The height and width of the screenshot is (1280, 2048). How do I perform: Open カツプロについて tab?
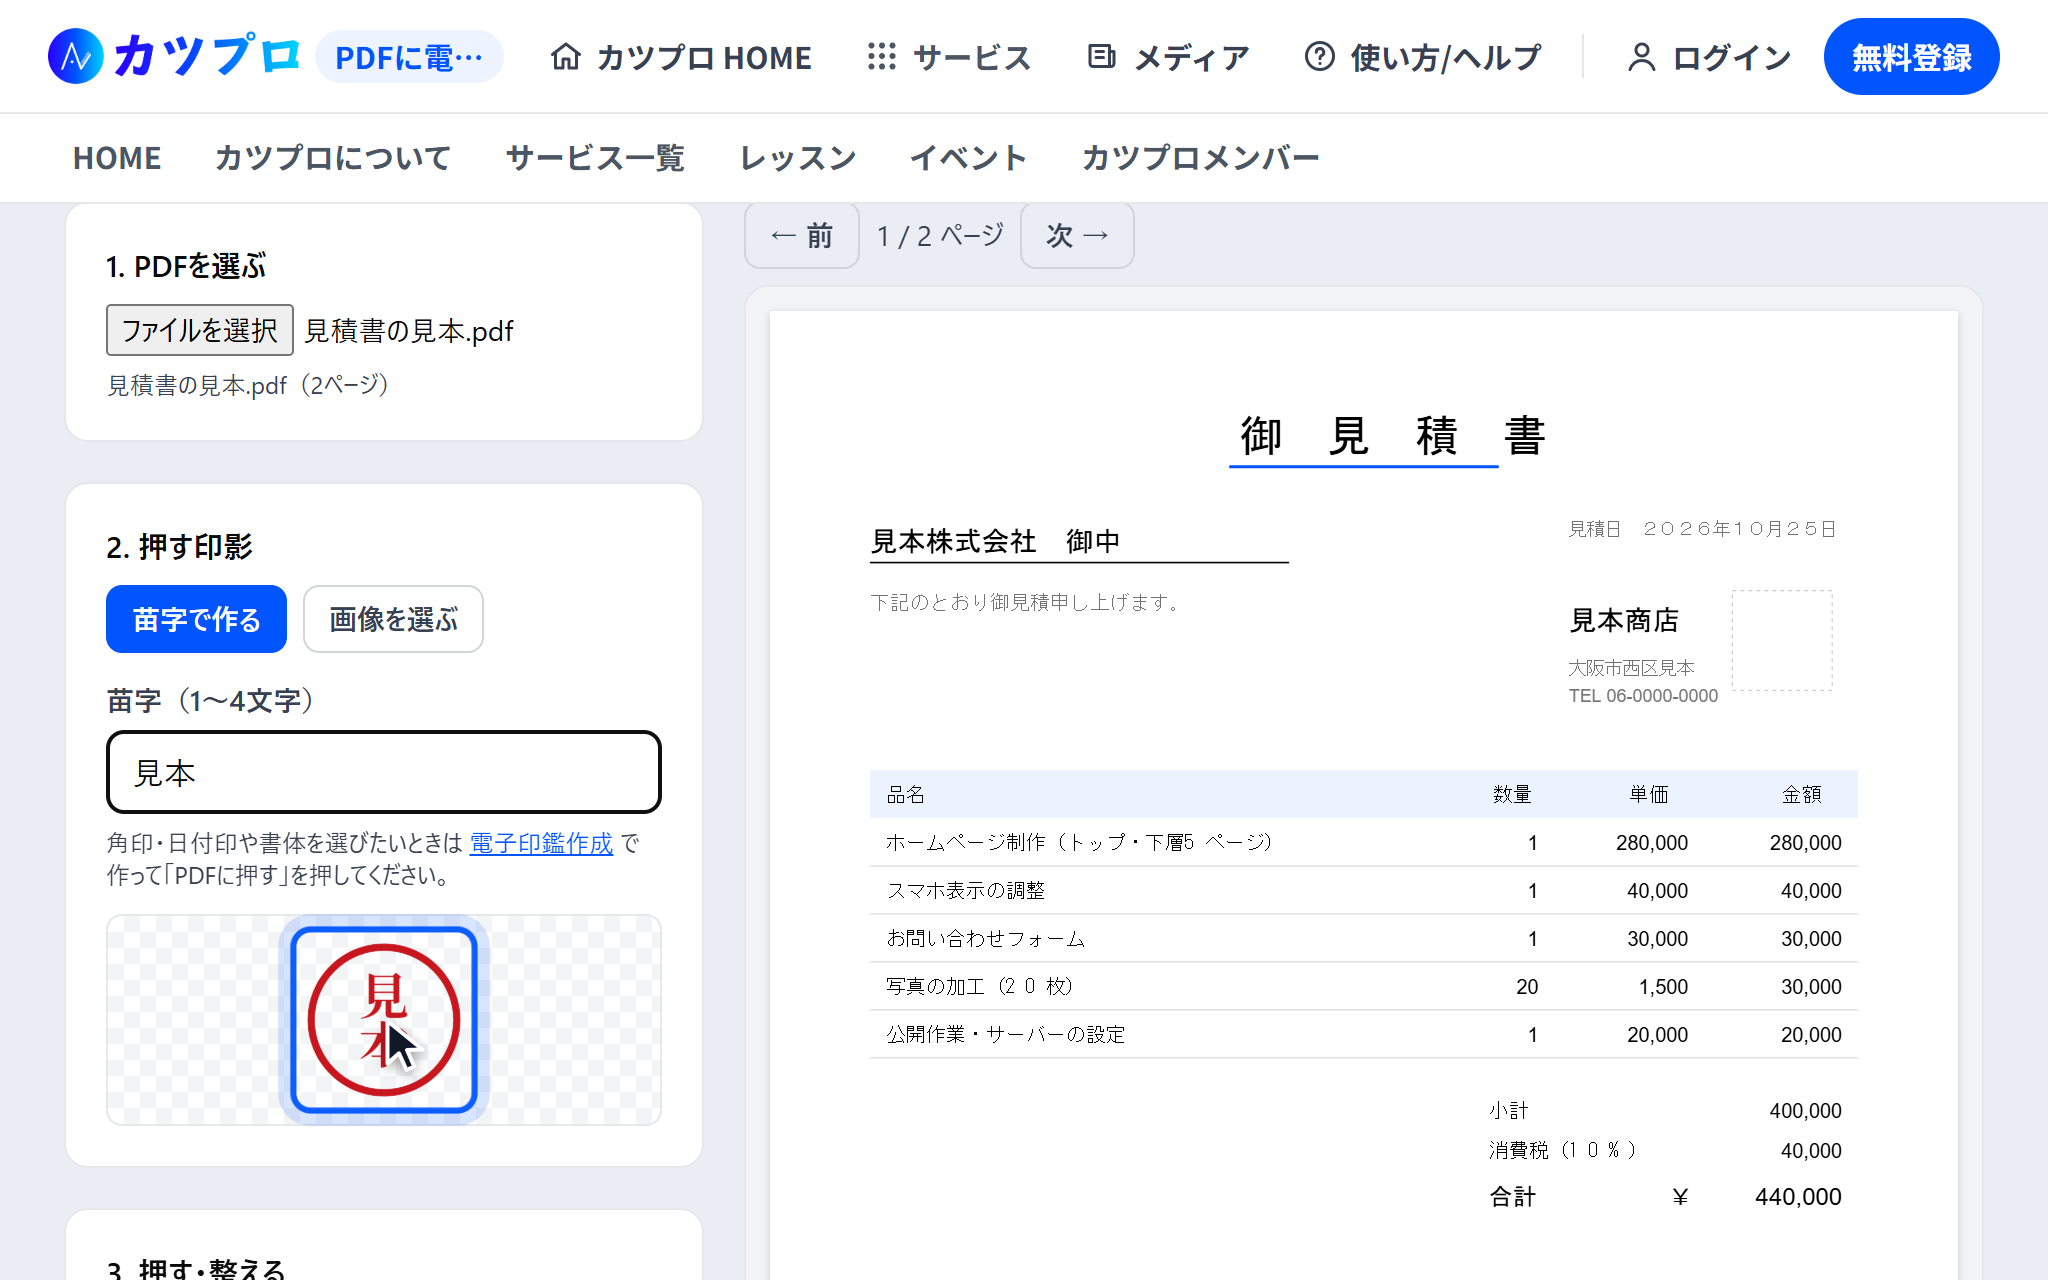333,158
